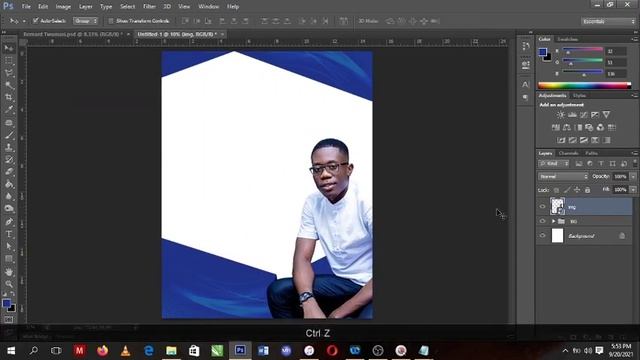Select the Clone Stamp tool

(9, 147)
